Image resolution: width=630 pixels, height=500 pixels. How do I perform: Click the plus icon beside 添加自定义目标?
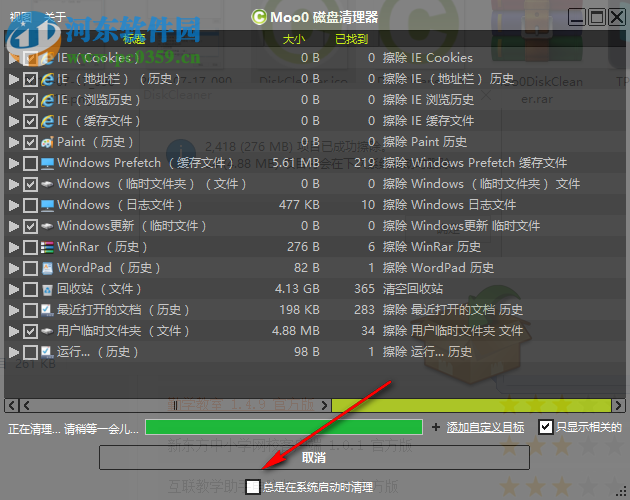pos(436,427)
